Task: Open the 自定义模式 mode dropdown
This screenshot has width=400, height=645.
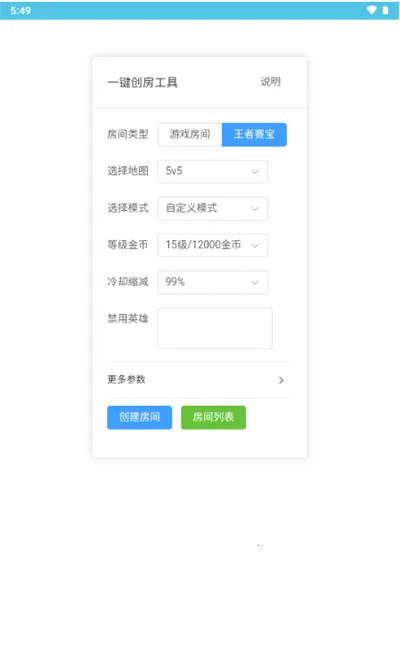Action: 213,209
